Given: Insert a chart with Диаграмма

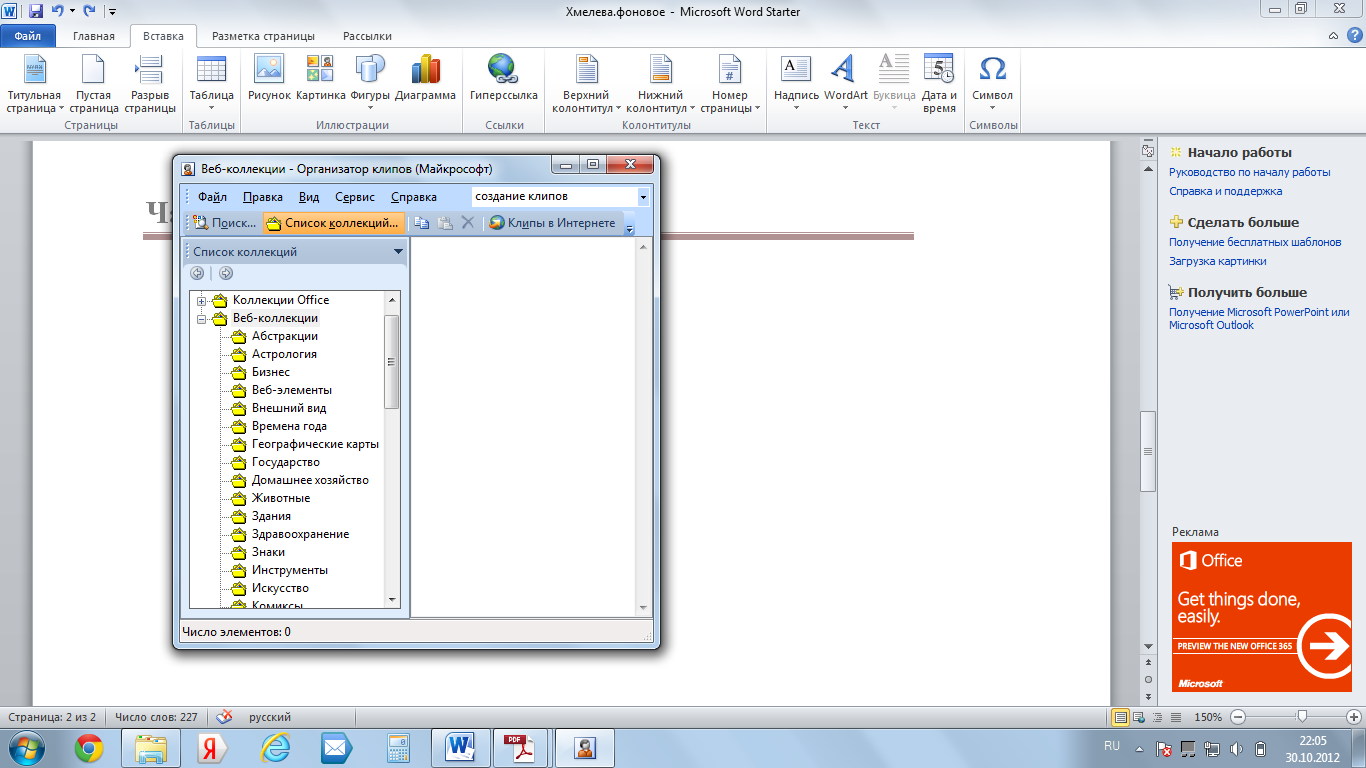Looking at the screenshot, I should pos(426,79).
